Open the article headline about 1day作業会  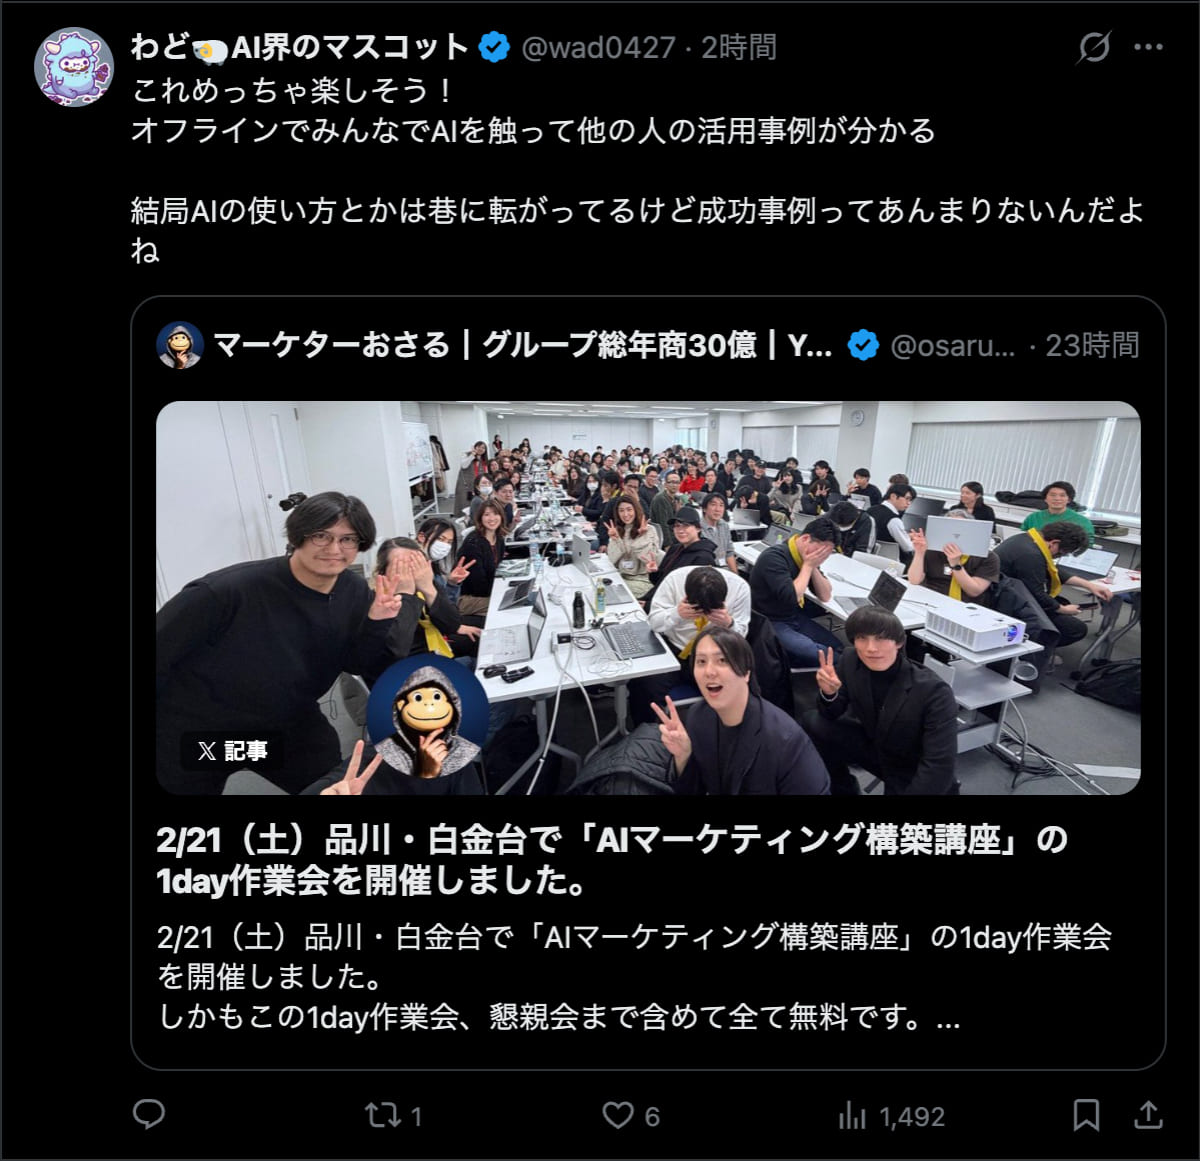[x=612, y=860]
